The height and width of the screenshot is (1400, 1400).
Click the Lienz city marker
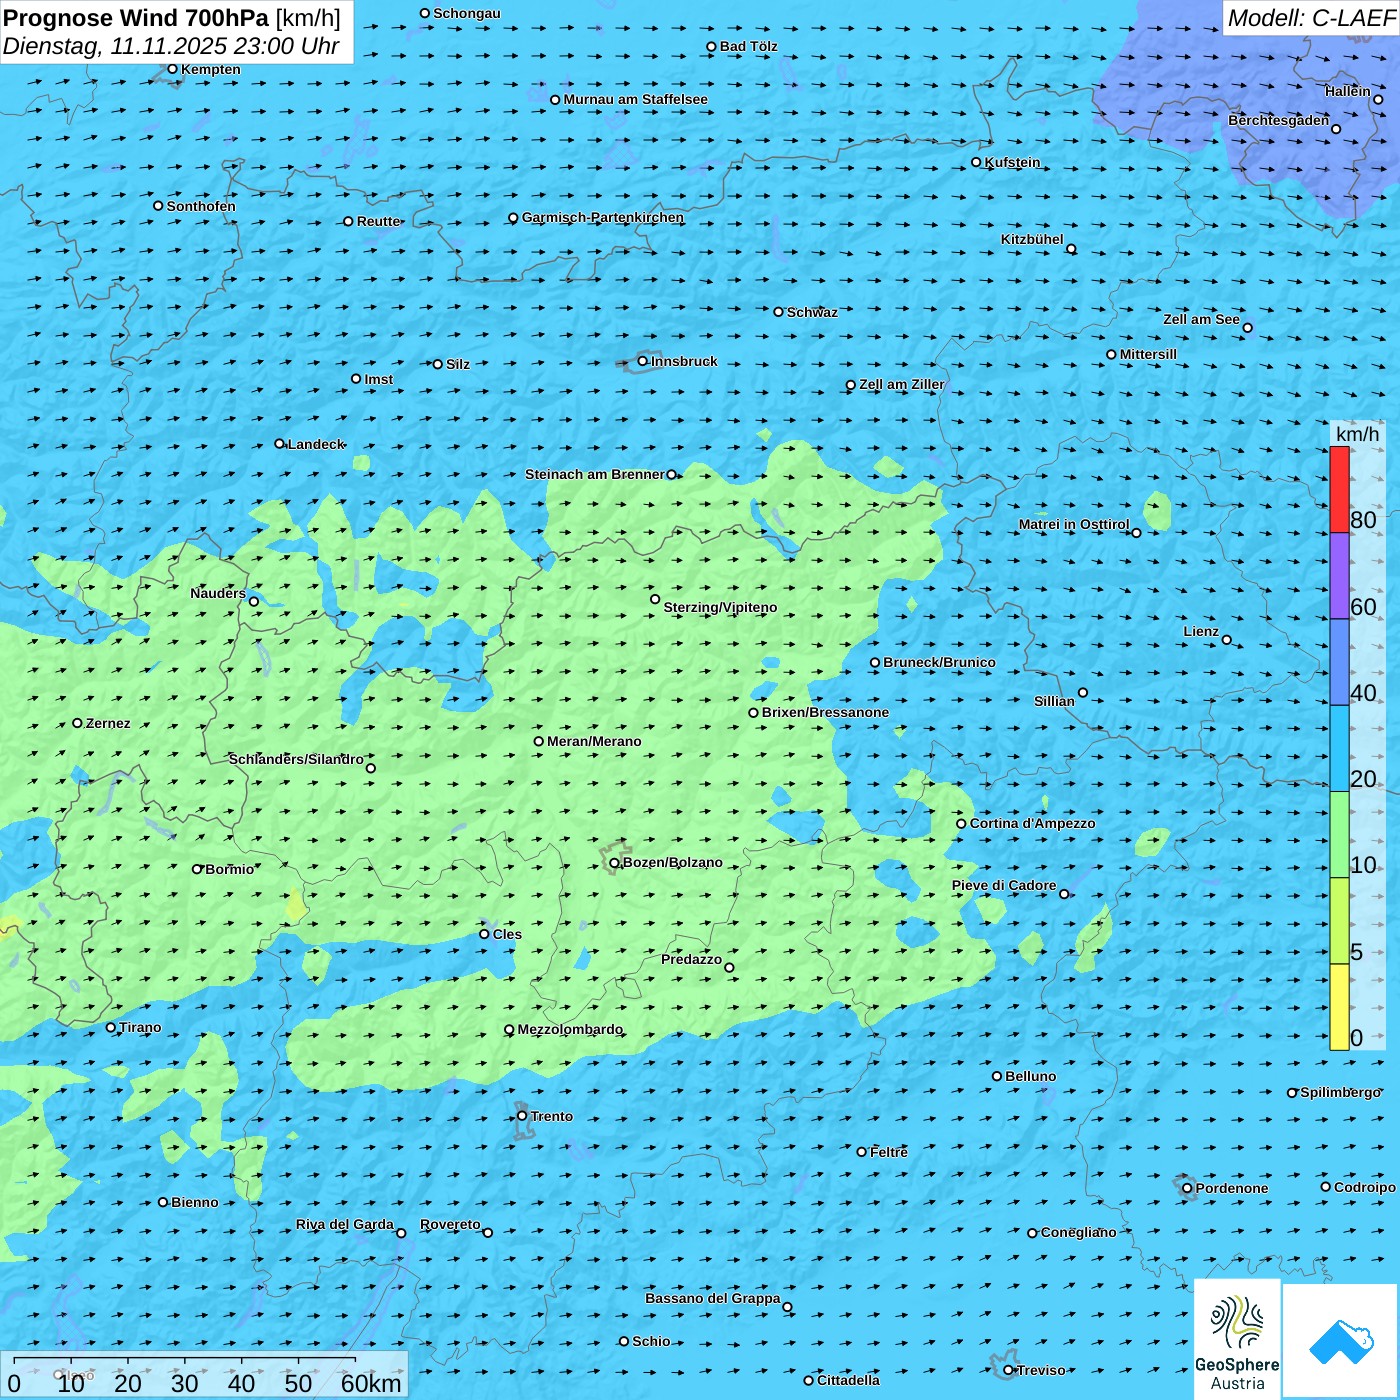(1227, 640)
